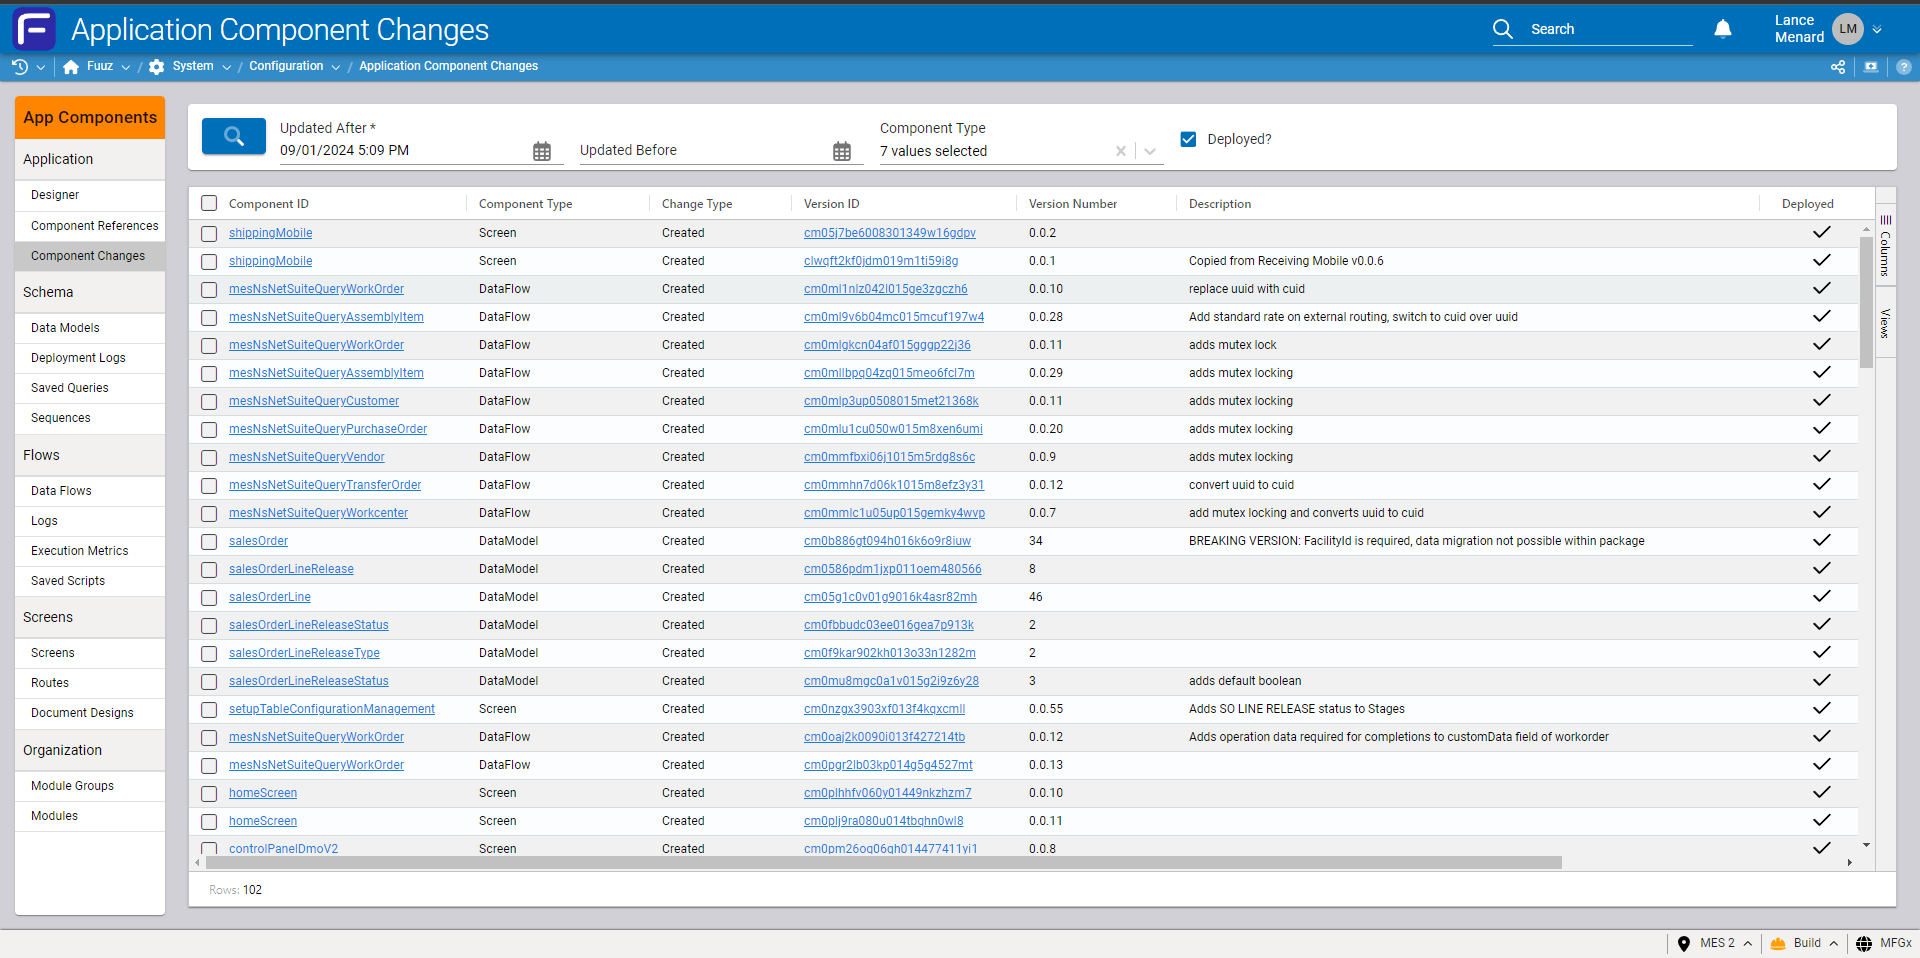Clear the Component Type selected values

pyautogui.click(x=1121, y=151)
